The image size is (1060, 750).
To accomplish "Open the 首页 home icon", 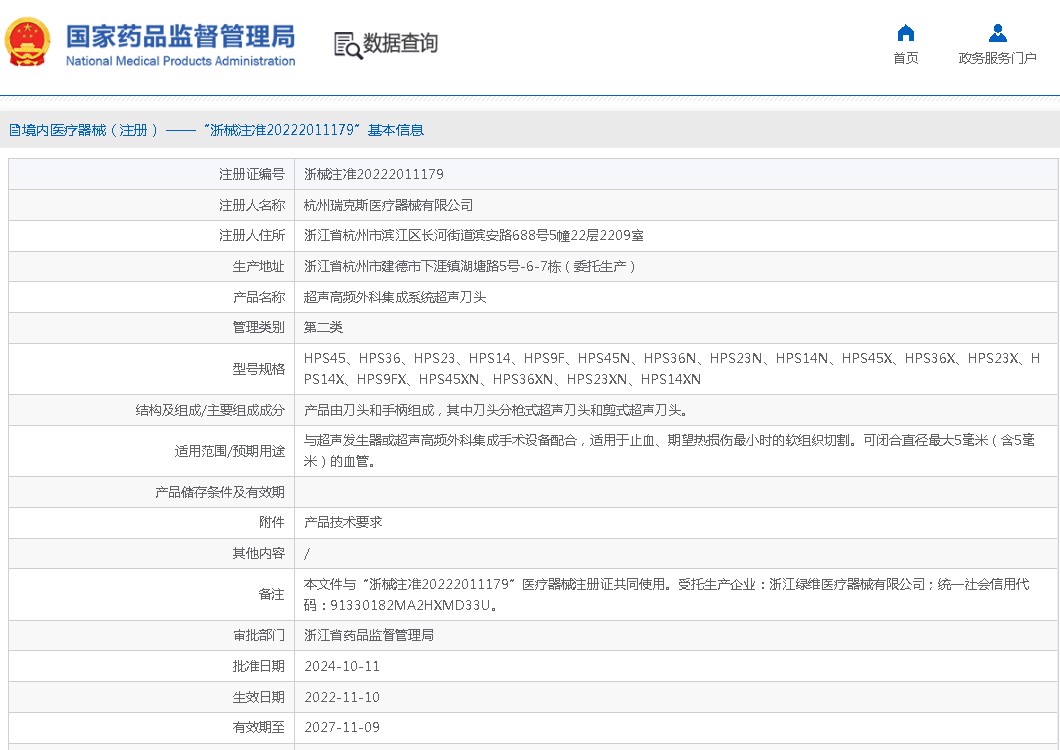I will (906, 32).
